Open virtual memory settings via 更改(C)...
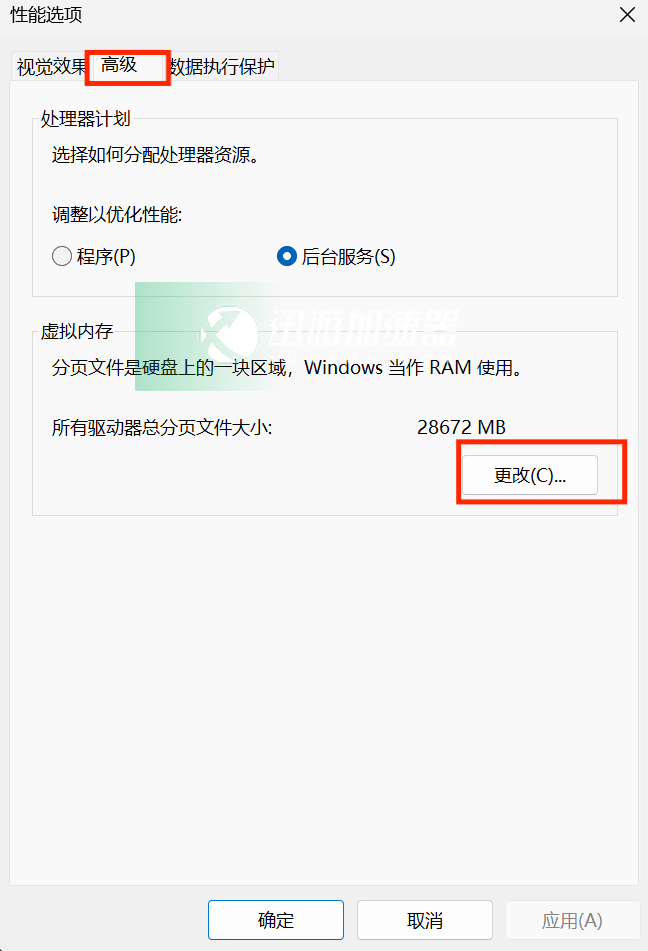Screen dimensions: 648x951 (530, 475)
